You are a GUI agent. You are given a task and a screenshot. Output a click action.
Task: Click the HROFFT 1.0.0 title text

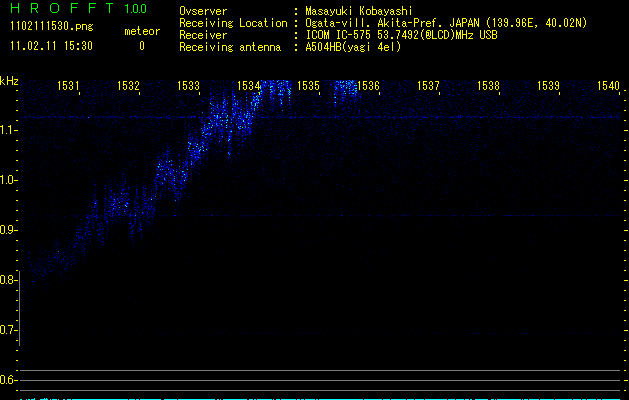click(78, 8)
